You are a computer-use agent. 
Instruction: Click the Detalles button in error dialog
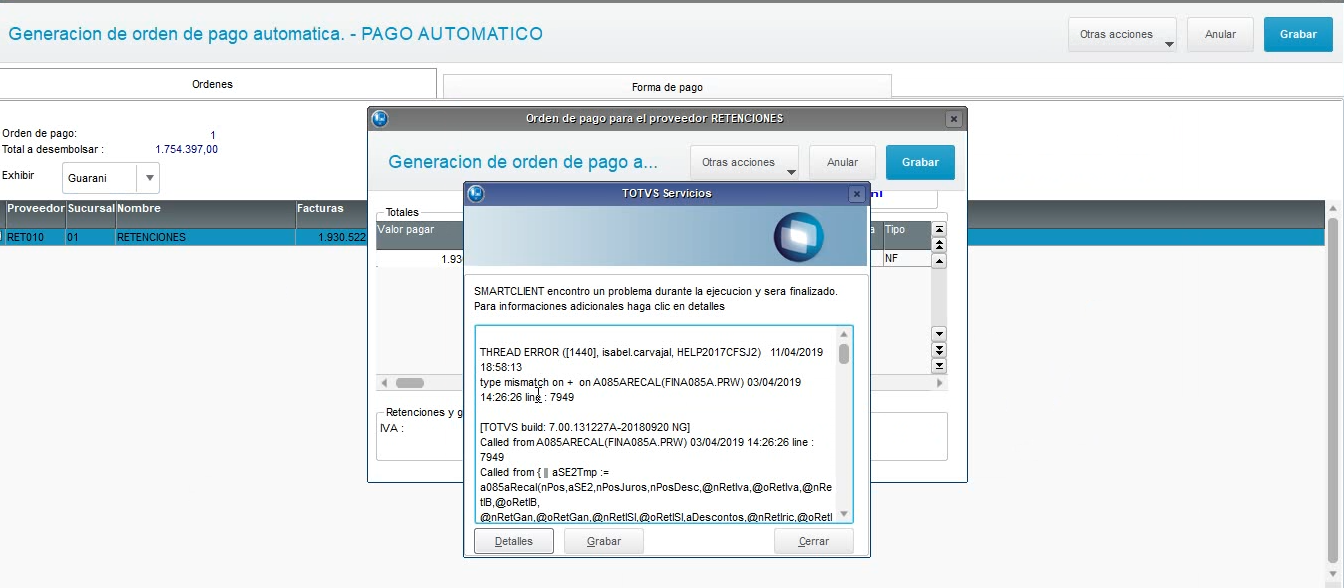point(514,541)
